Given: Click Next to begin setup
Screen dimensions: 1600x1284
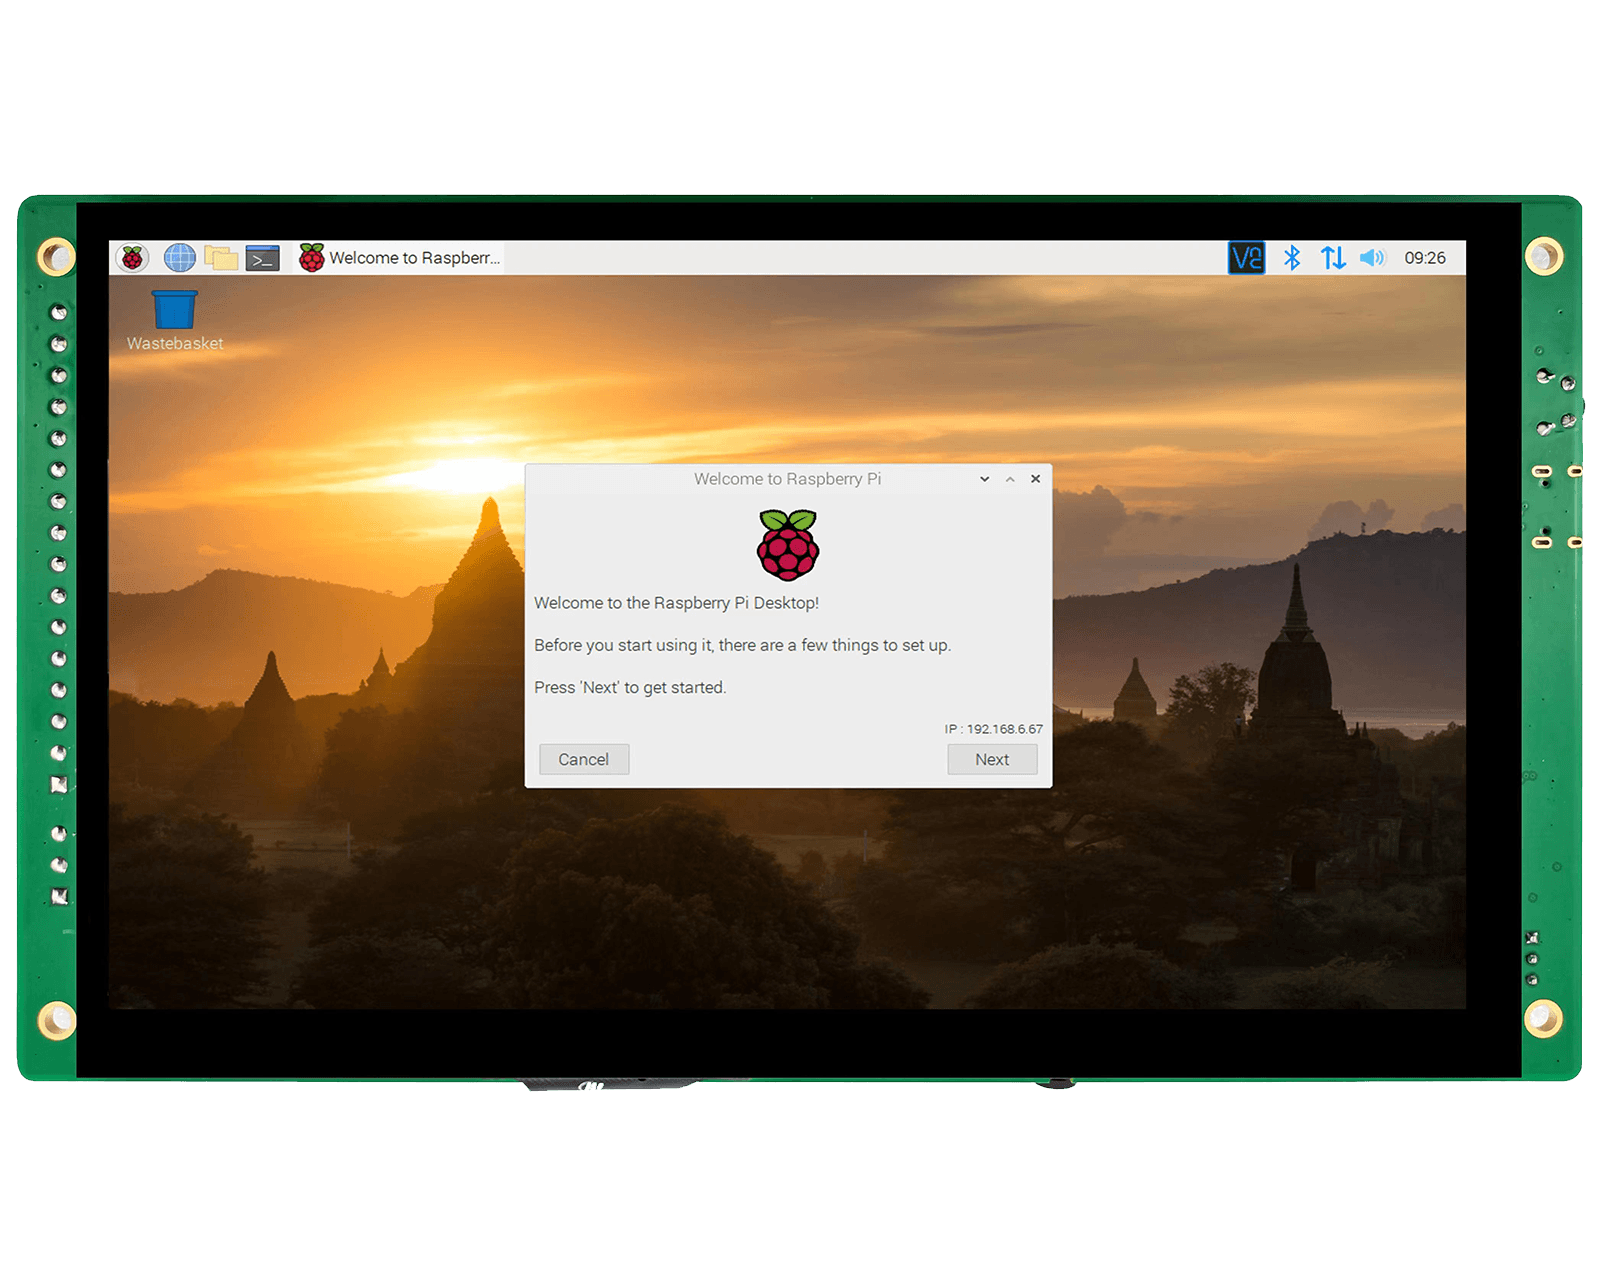Looking at the screenshot, I should (992, 759).
